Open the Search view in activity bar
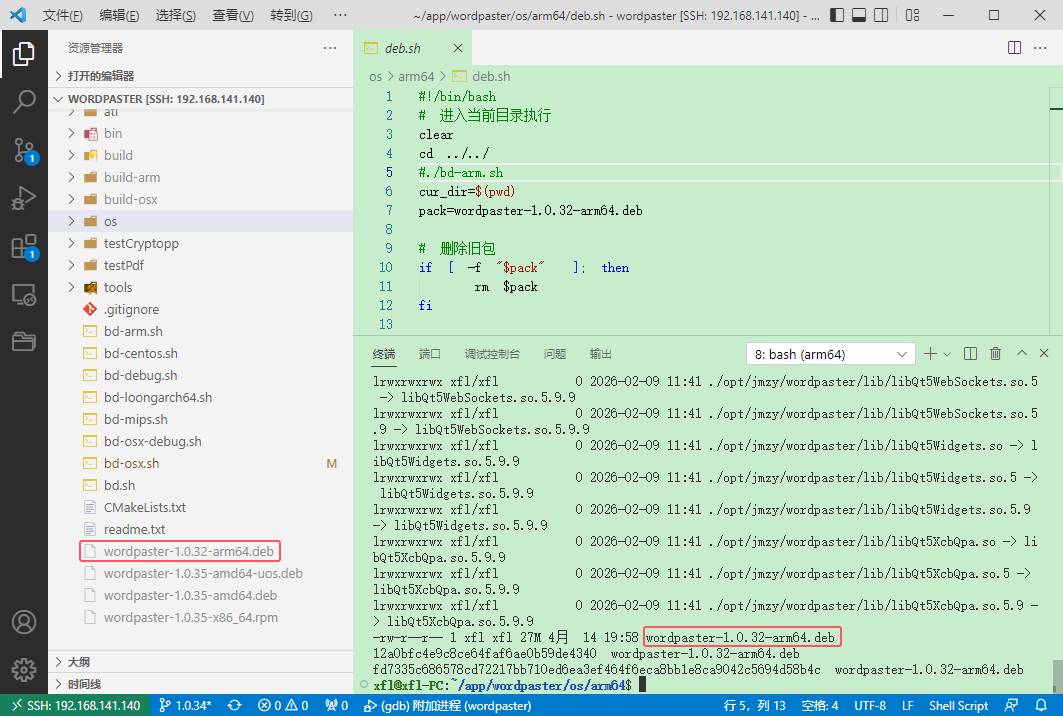1063x716 pixels. pyautogui.click(x=23, y=101)
